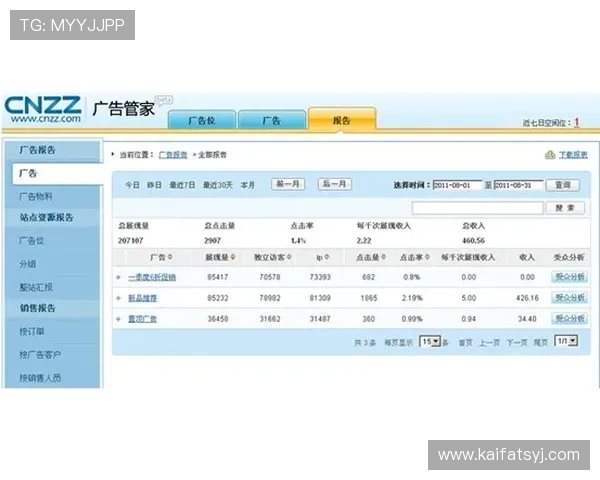The width and height of the screenshot is (600, 480).
Task: Filter by 最近30天
Action: [218, 185]
